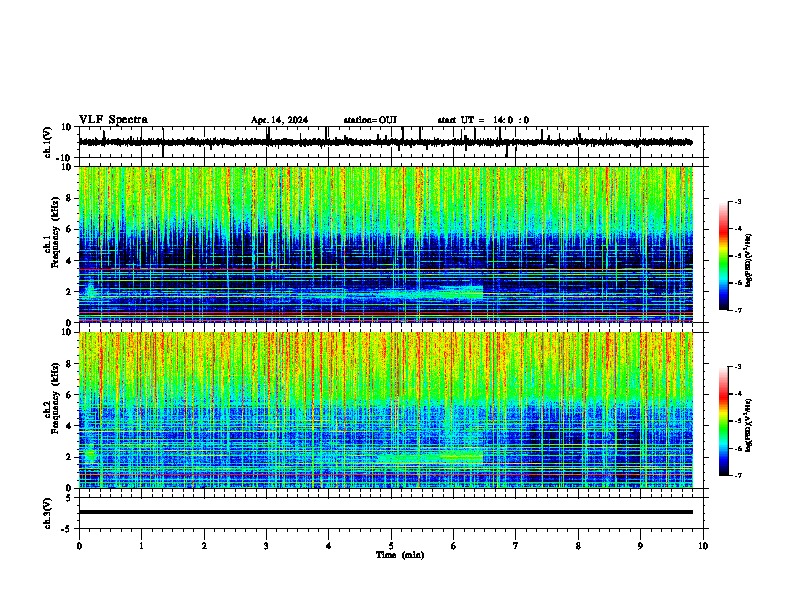Click the -3 tick on the ch.2 color bar
The width and height of the screenshot is (792, 612).
point(738,367)
